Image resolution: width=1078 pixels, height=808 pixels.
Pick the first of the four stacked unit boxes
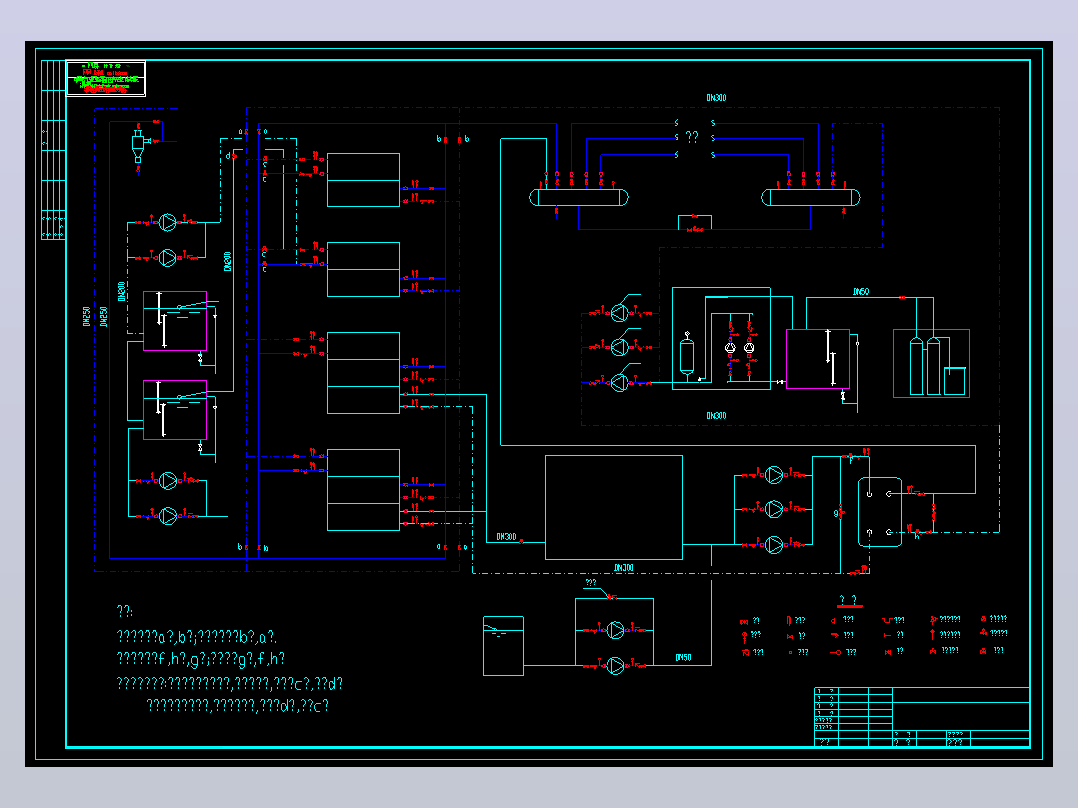pyautogui.click(x=363, y=180)
